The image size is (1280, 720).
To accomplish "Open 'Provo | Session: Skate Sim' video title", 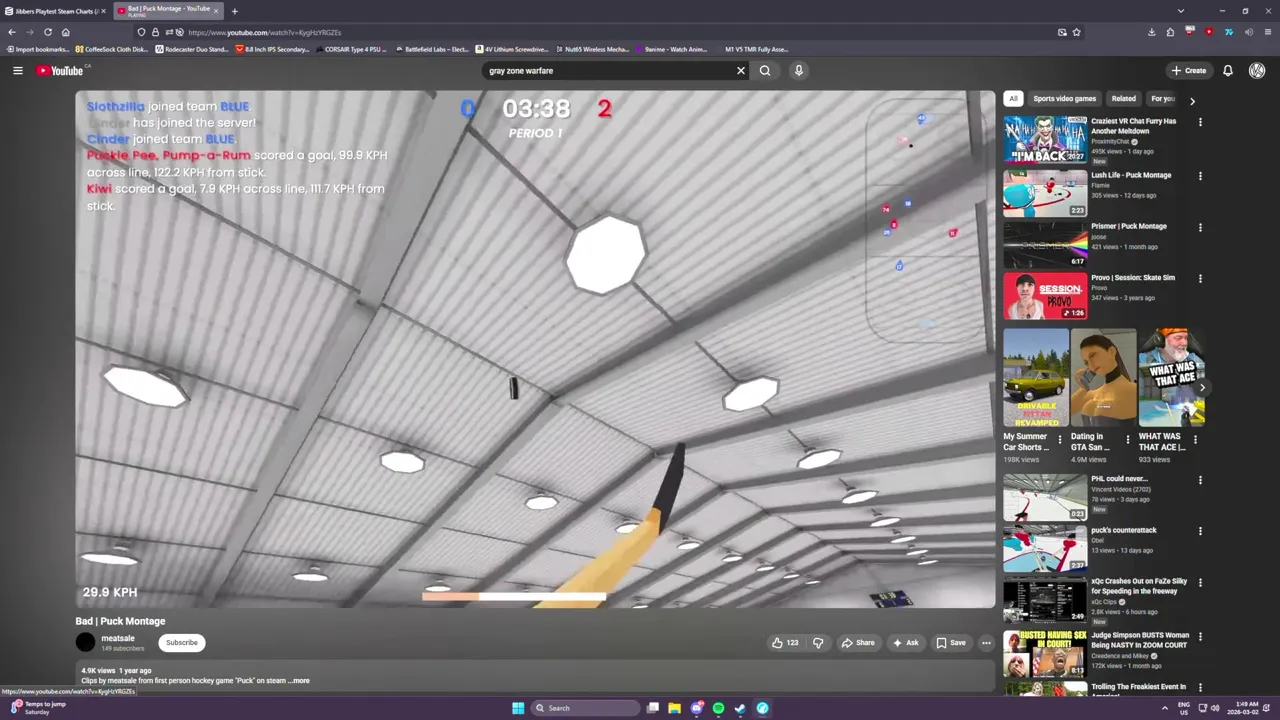I will point(1133,278).
